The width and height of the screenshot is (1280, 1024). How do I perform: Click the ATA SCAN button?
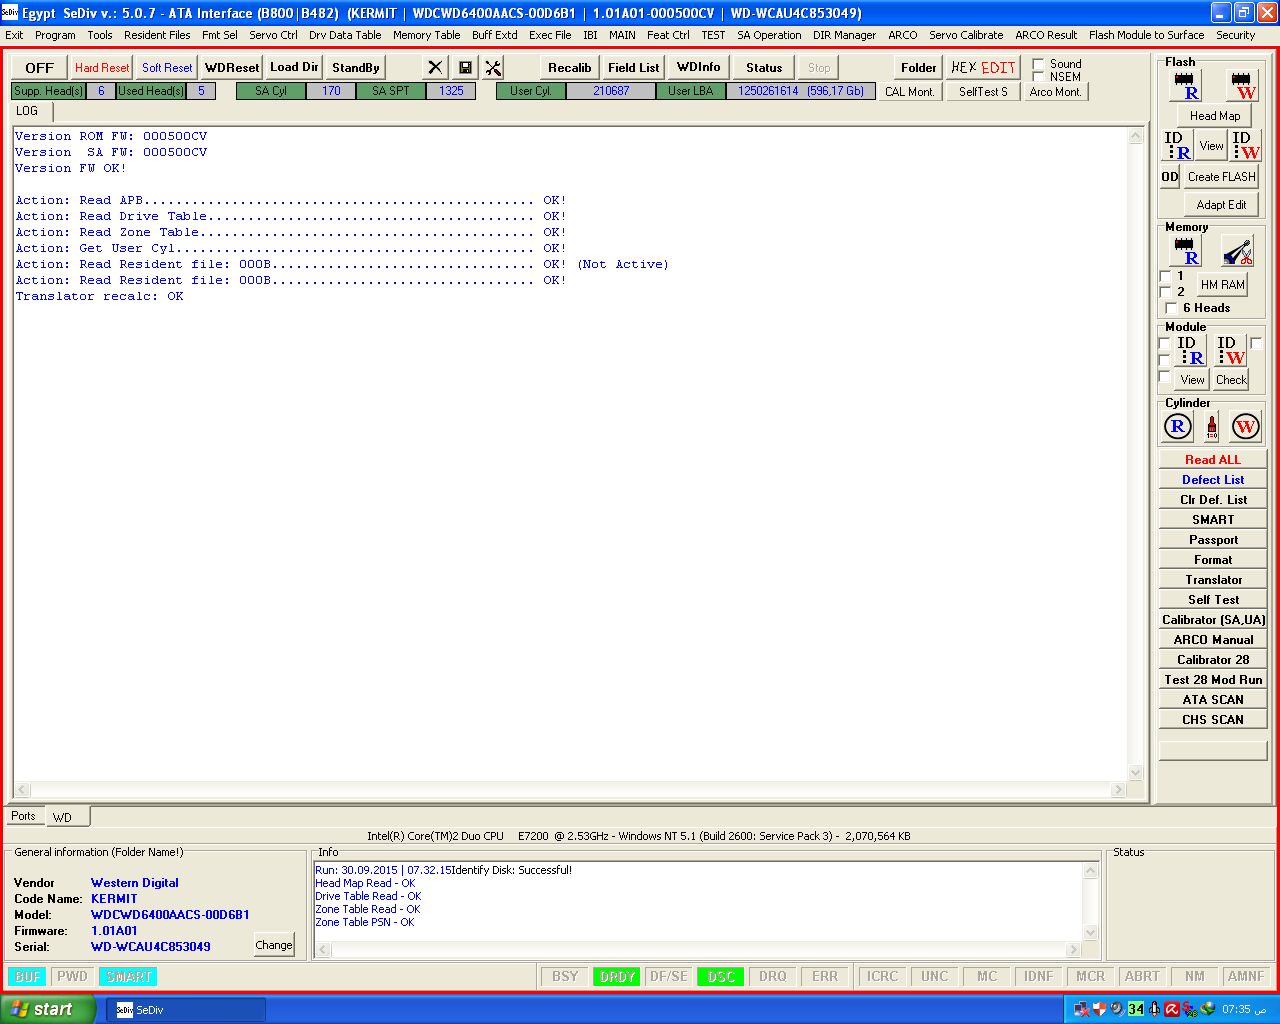pos(1213,700)
